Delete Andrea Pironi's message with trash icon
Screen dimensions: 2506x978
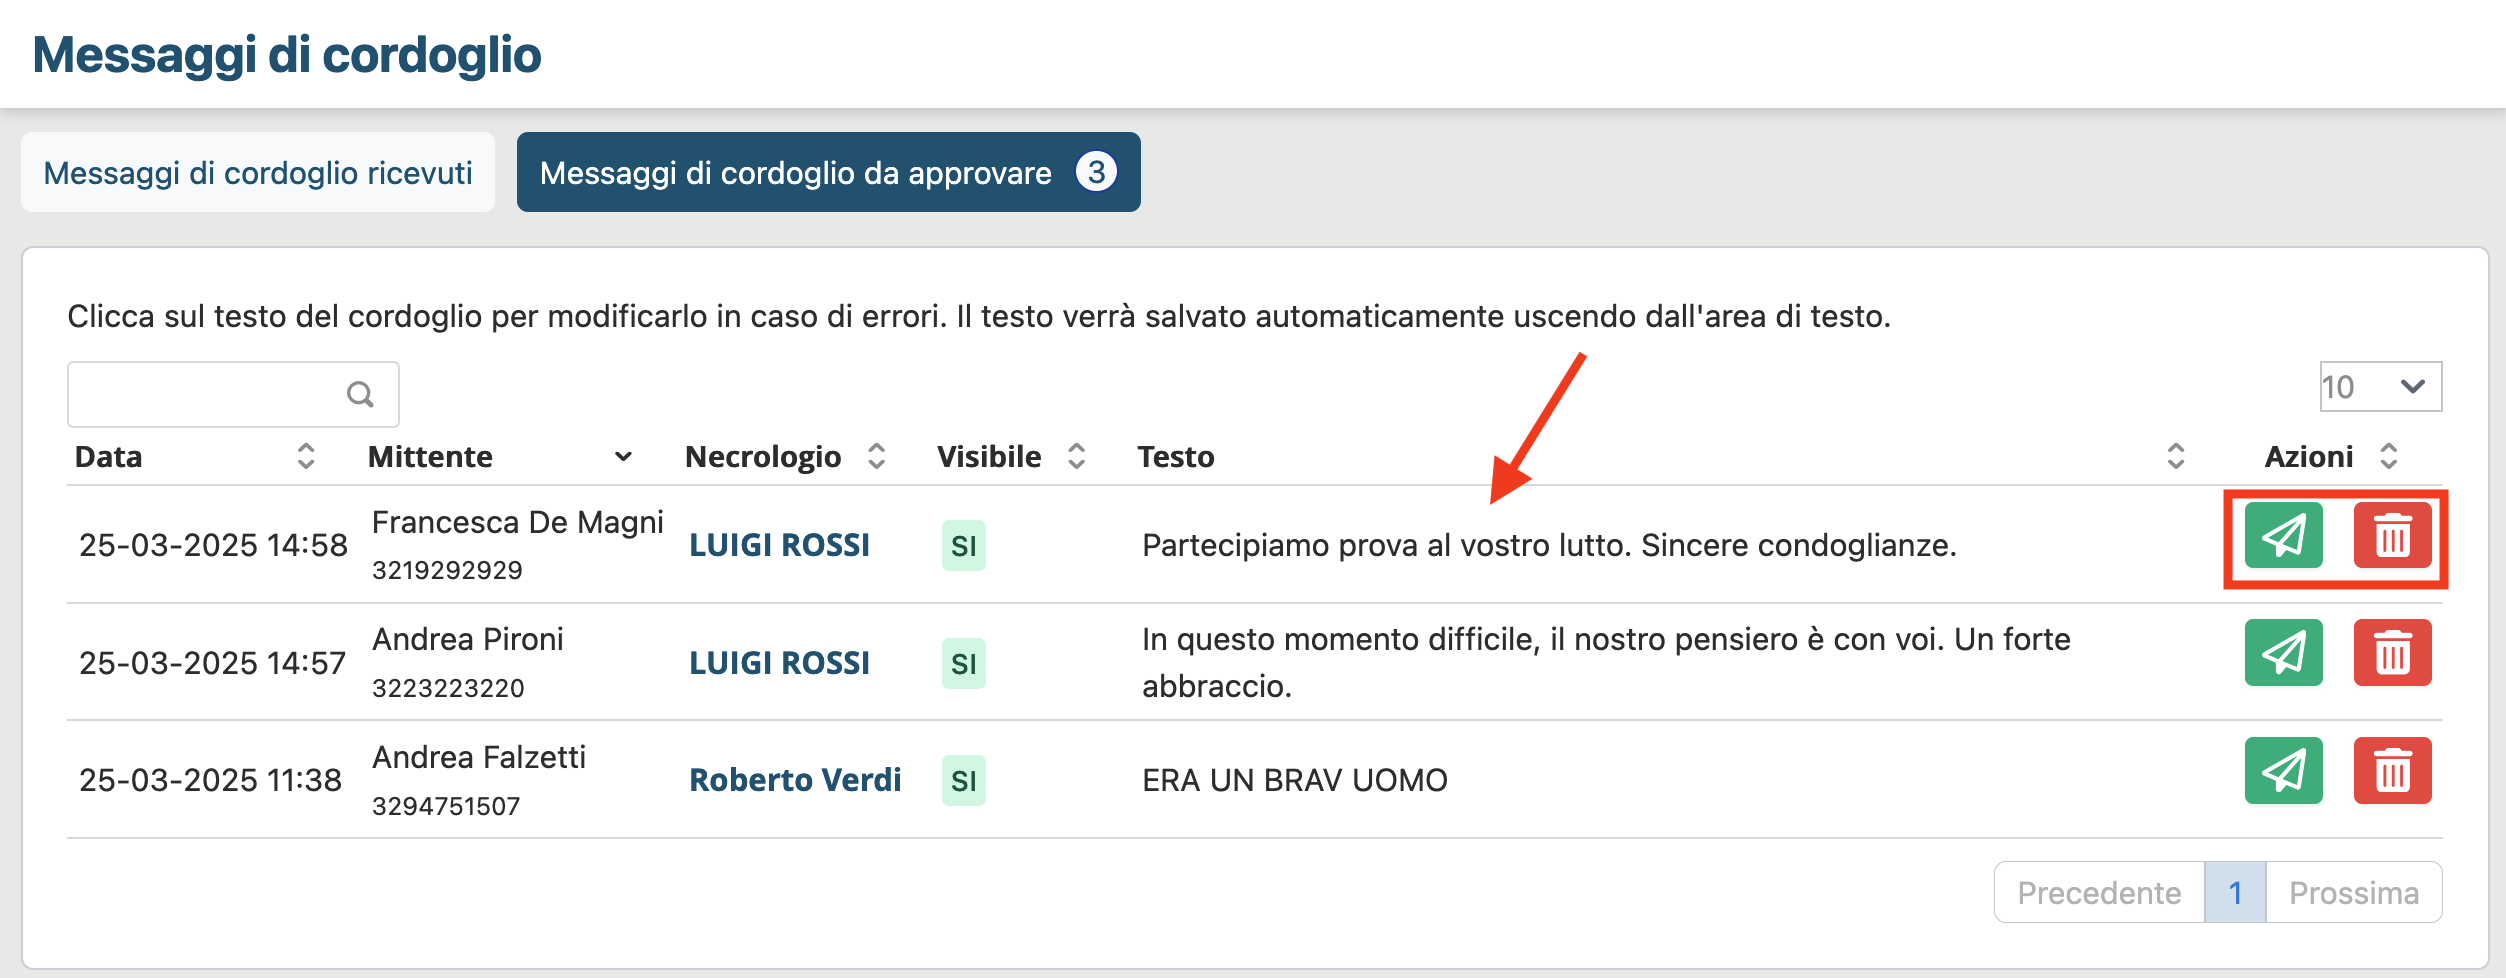2392,653
